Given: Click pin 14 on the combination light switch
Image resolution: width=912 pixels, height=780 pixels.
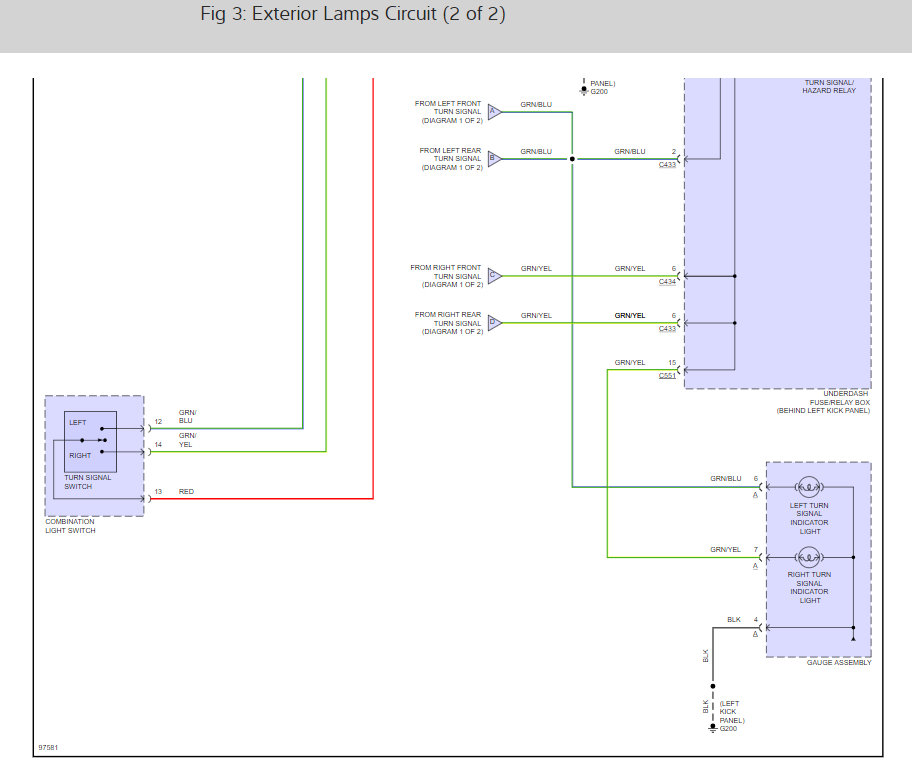Looking at the screenshot, I should coord(158,444).
